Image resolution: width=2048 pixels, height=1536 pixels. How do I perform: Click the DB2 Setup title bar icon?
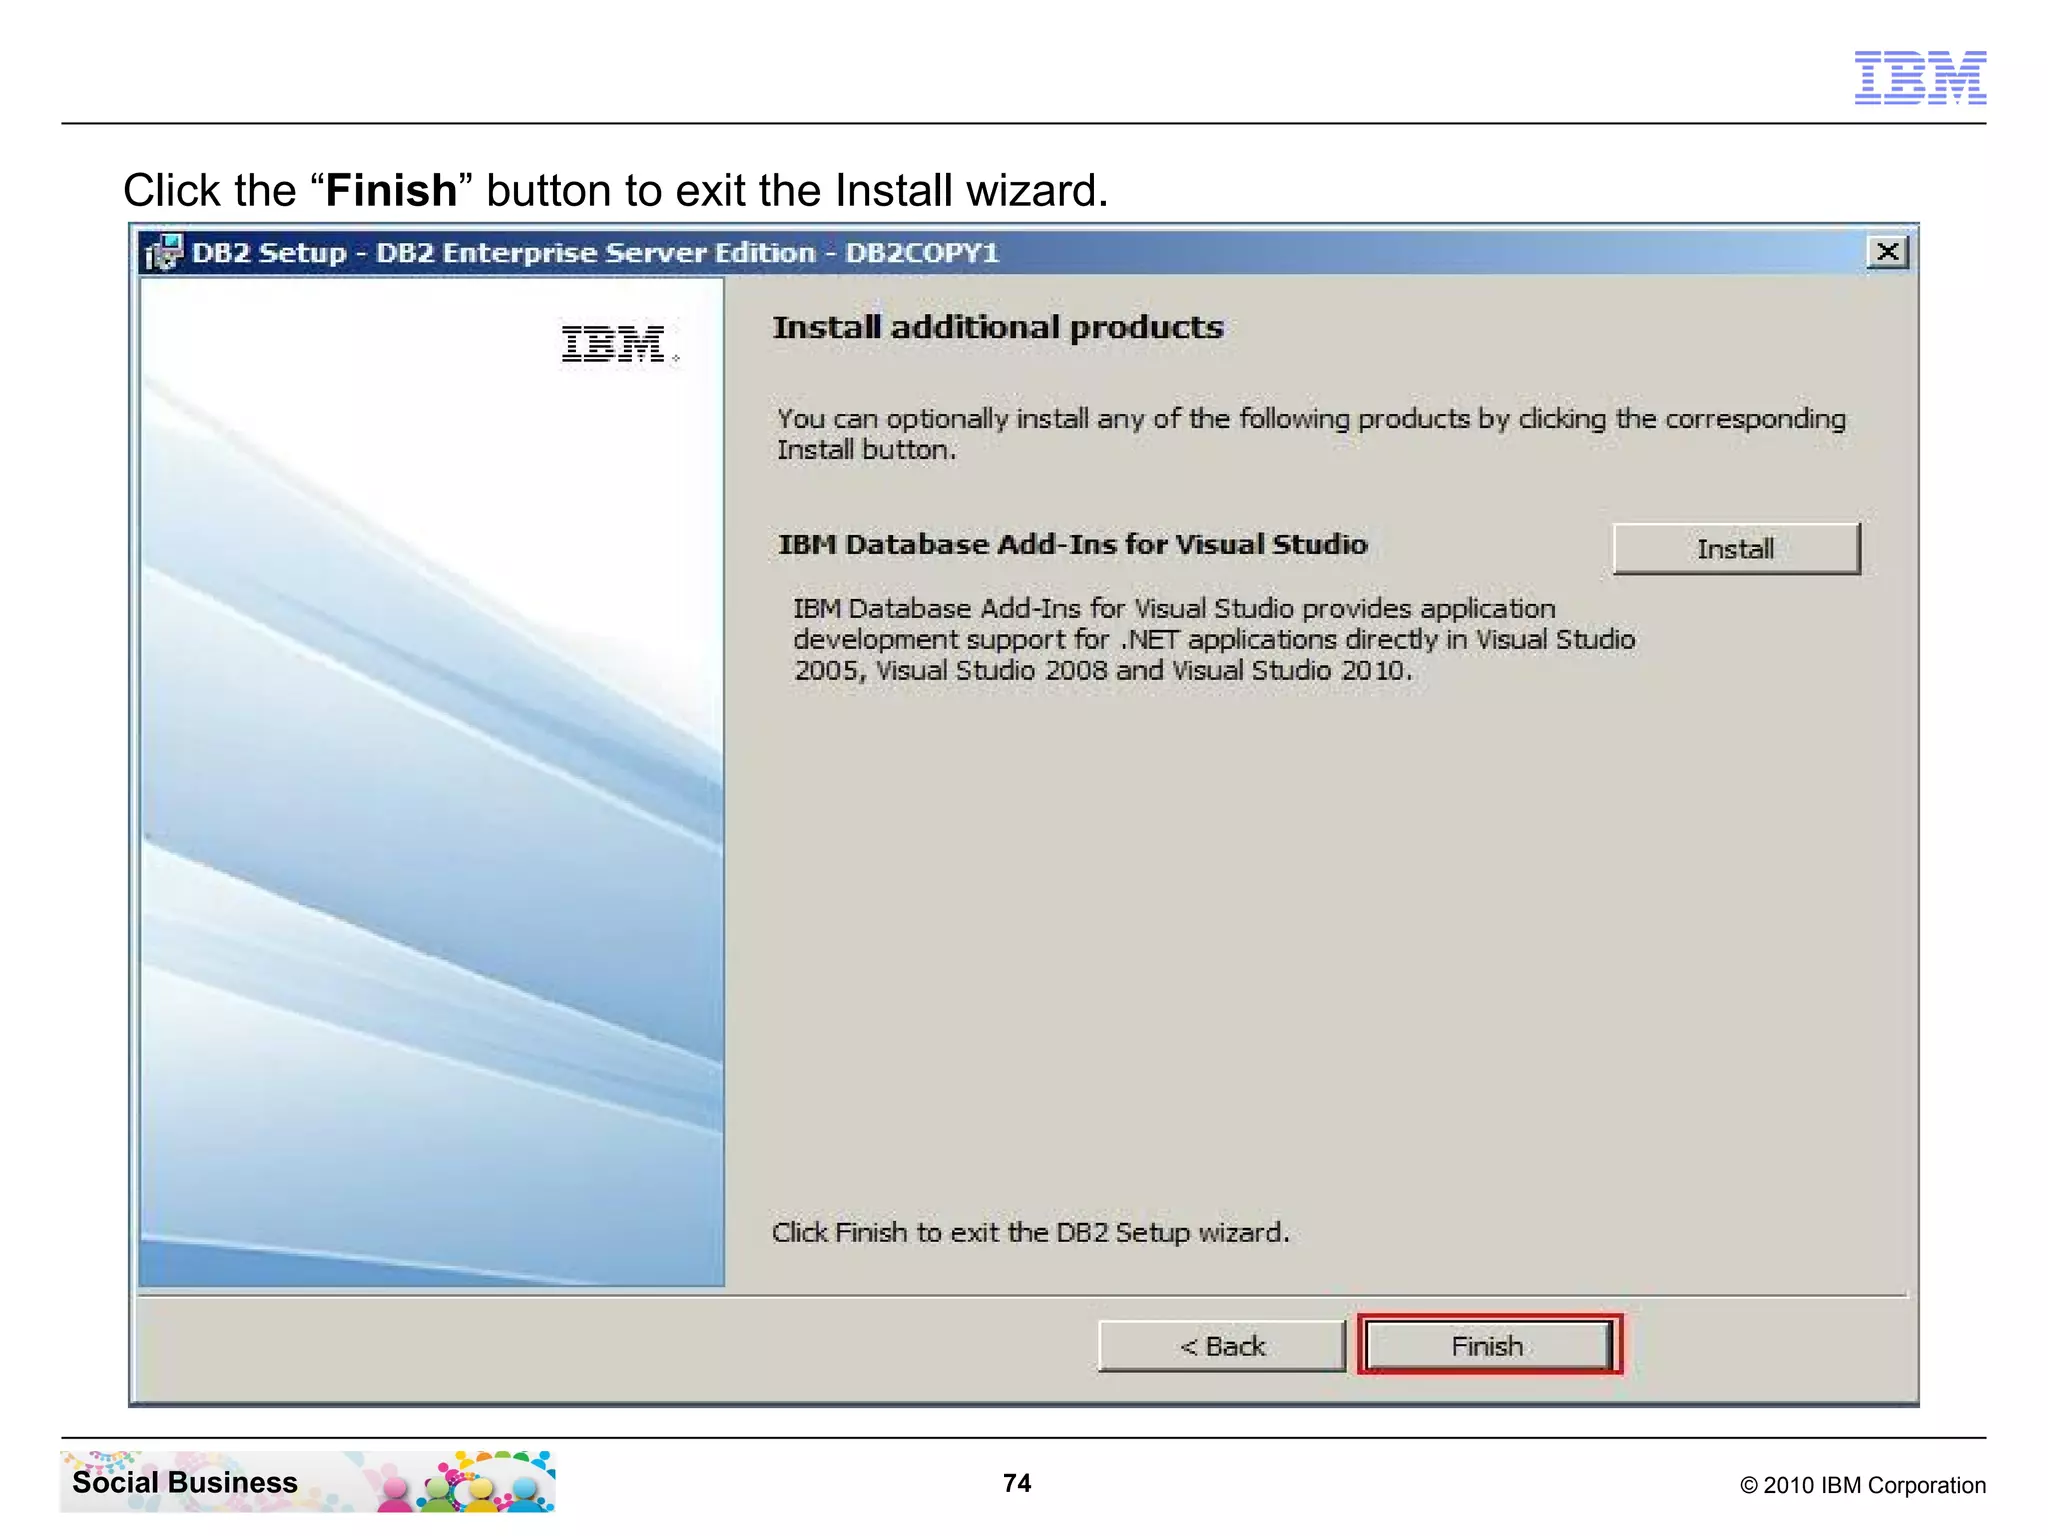click(164, 252)
